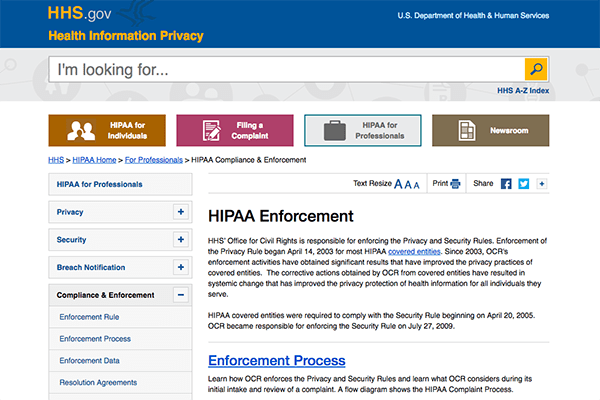Expand the Privacy sidebar section
Viewport: 600px width, 400px height.
[181, 212]
